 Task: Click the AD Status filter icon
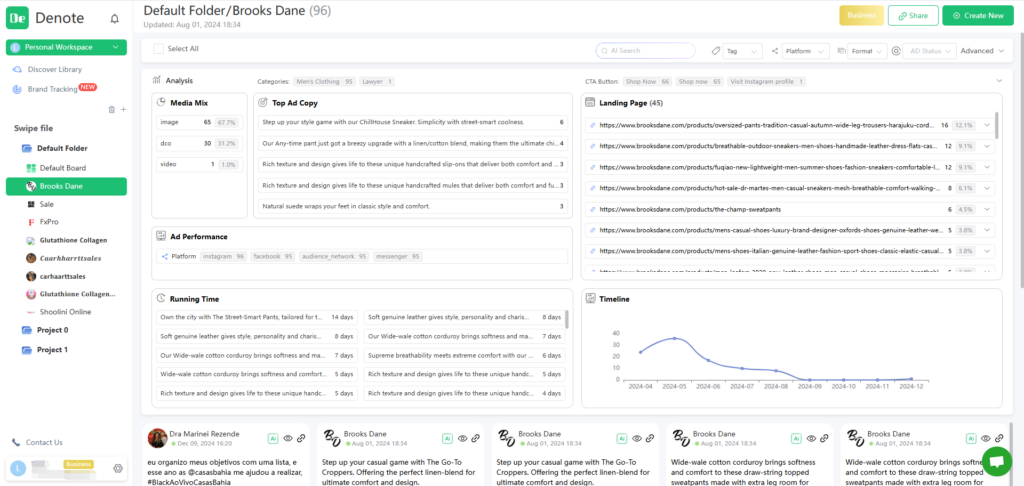click(x=896, y=50)
